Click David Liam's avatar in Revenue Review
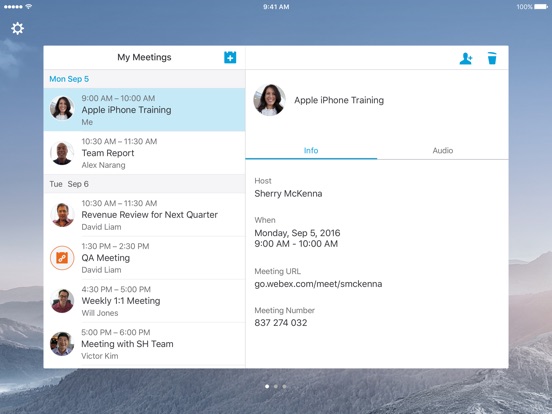The image size is (552, 414). tap(62, 215)
